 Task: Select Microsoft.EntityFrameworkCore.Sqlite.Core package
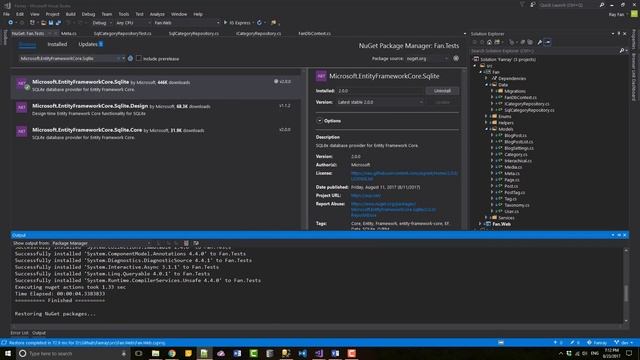click(157, 133)
